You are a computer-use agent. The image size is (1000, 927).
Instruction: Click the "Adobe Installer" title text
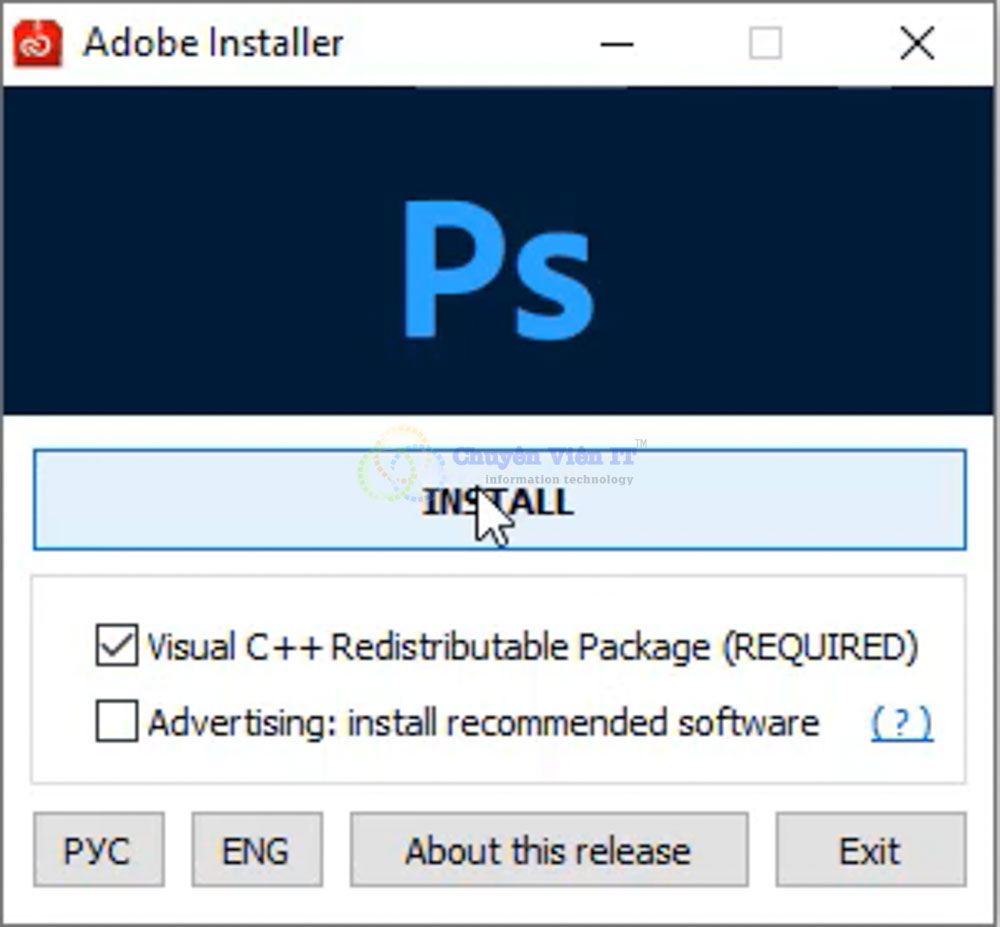point(213,43)
